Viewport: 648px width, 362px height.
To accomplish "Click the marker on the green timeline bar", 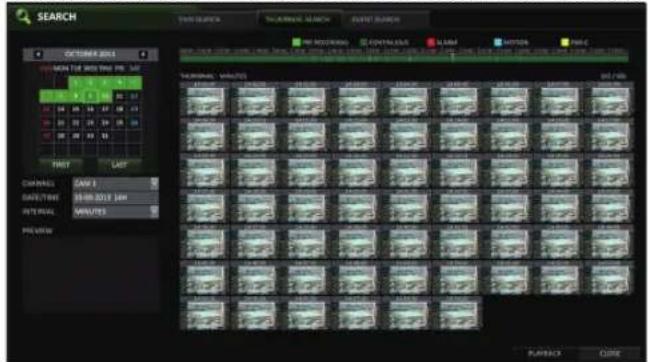I will pyautogui.click(x=453, y=57).
